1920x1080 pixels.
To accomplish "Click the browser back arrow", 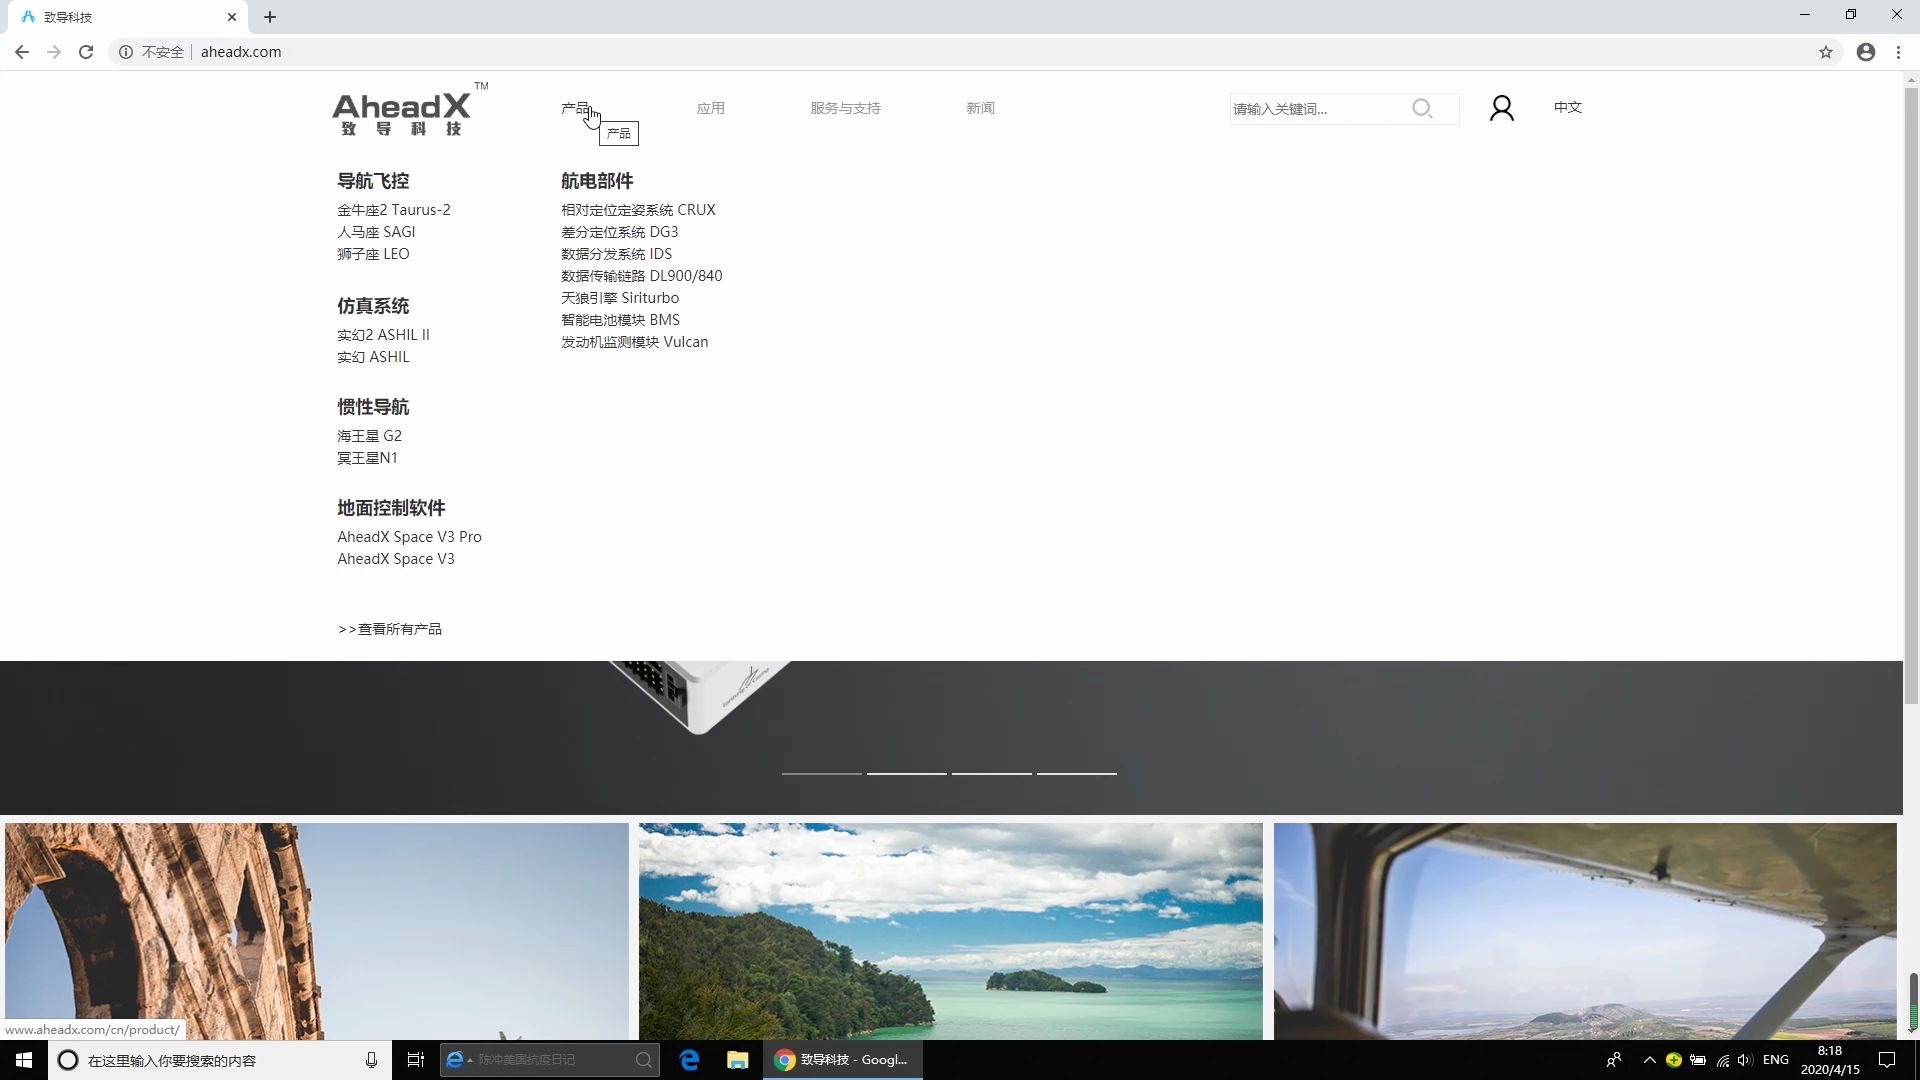I will (22, 52).
